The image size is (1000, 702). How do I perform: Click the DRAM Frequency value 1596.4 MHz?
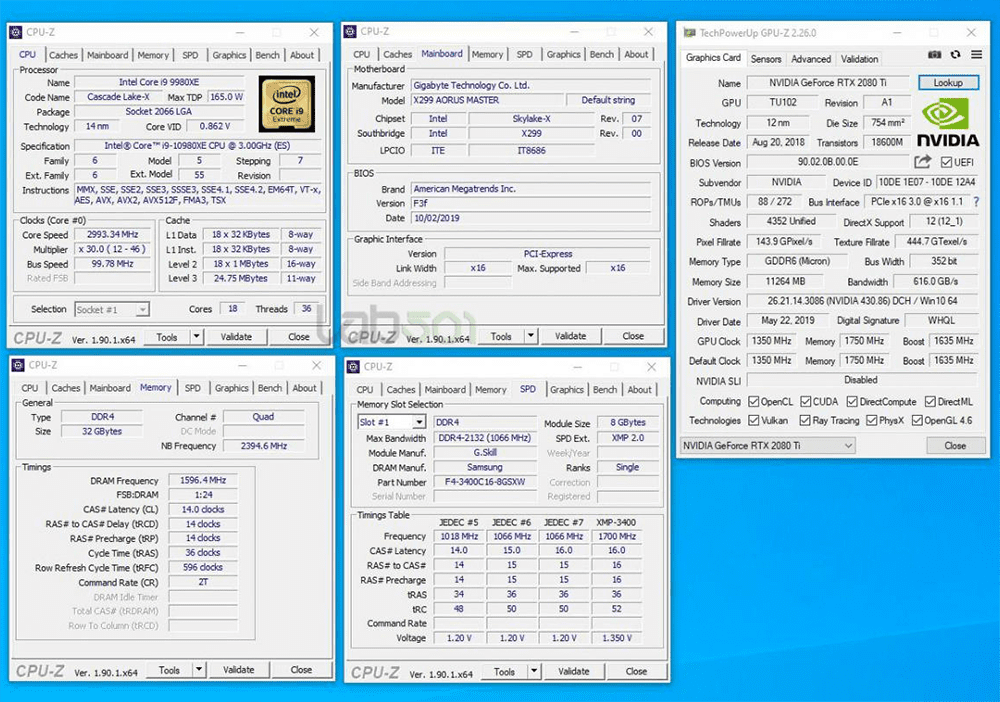click(x=203, y=480)
